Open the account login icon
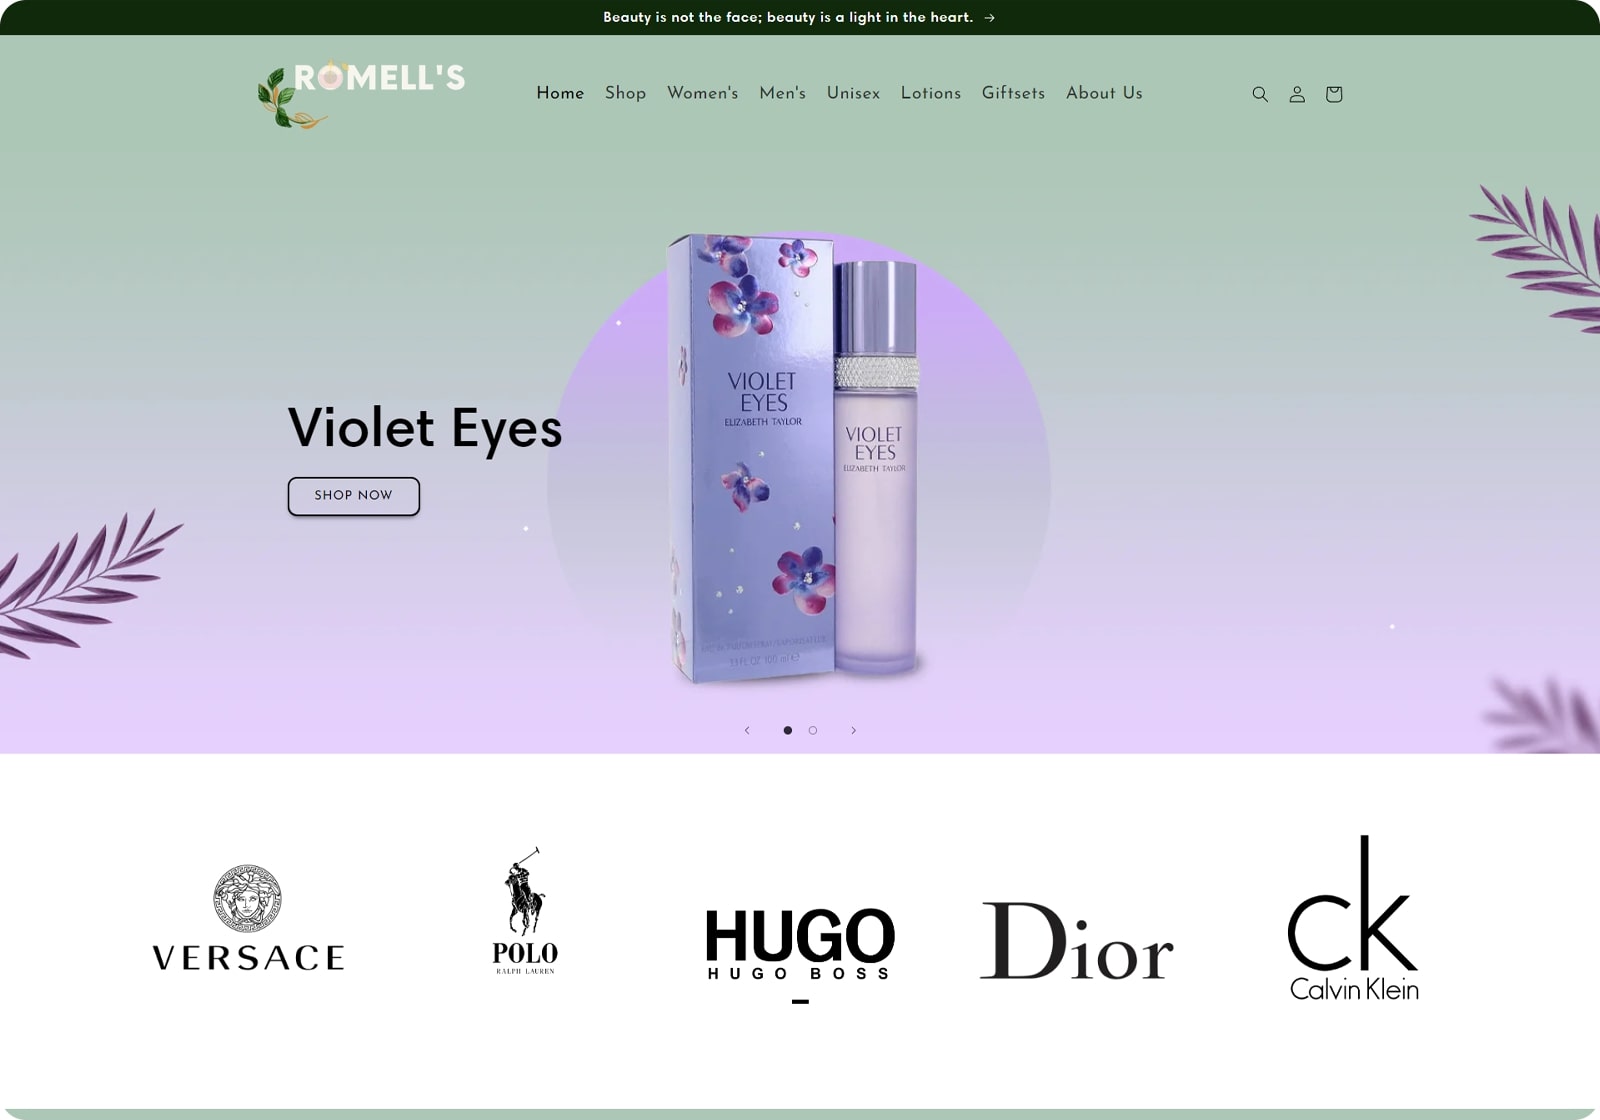 tap(1297, 94)
